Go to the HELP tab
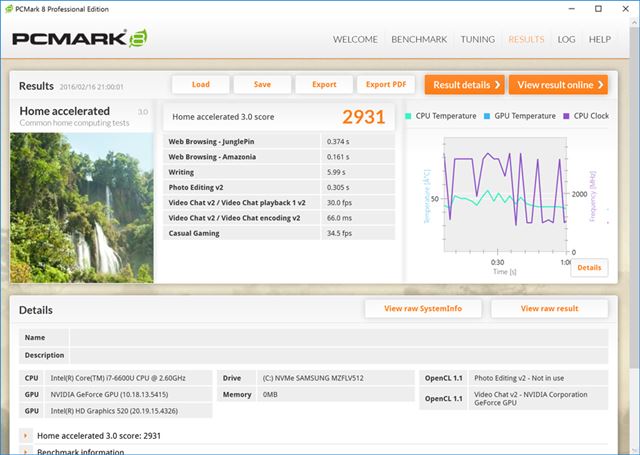The image size is (640, 455). point(600,40)
